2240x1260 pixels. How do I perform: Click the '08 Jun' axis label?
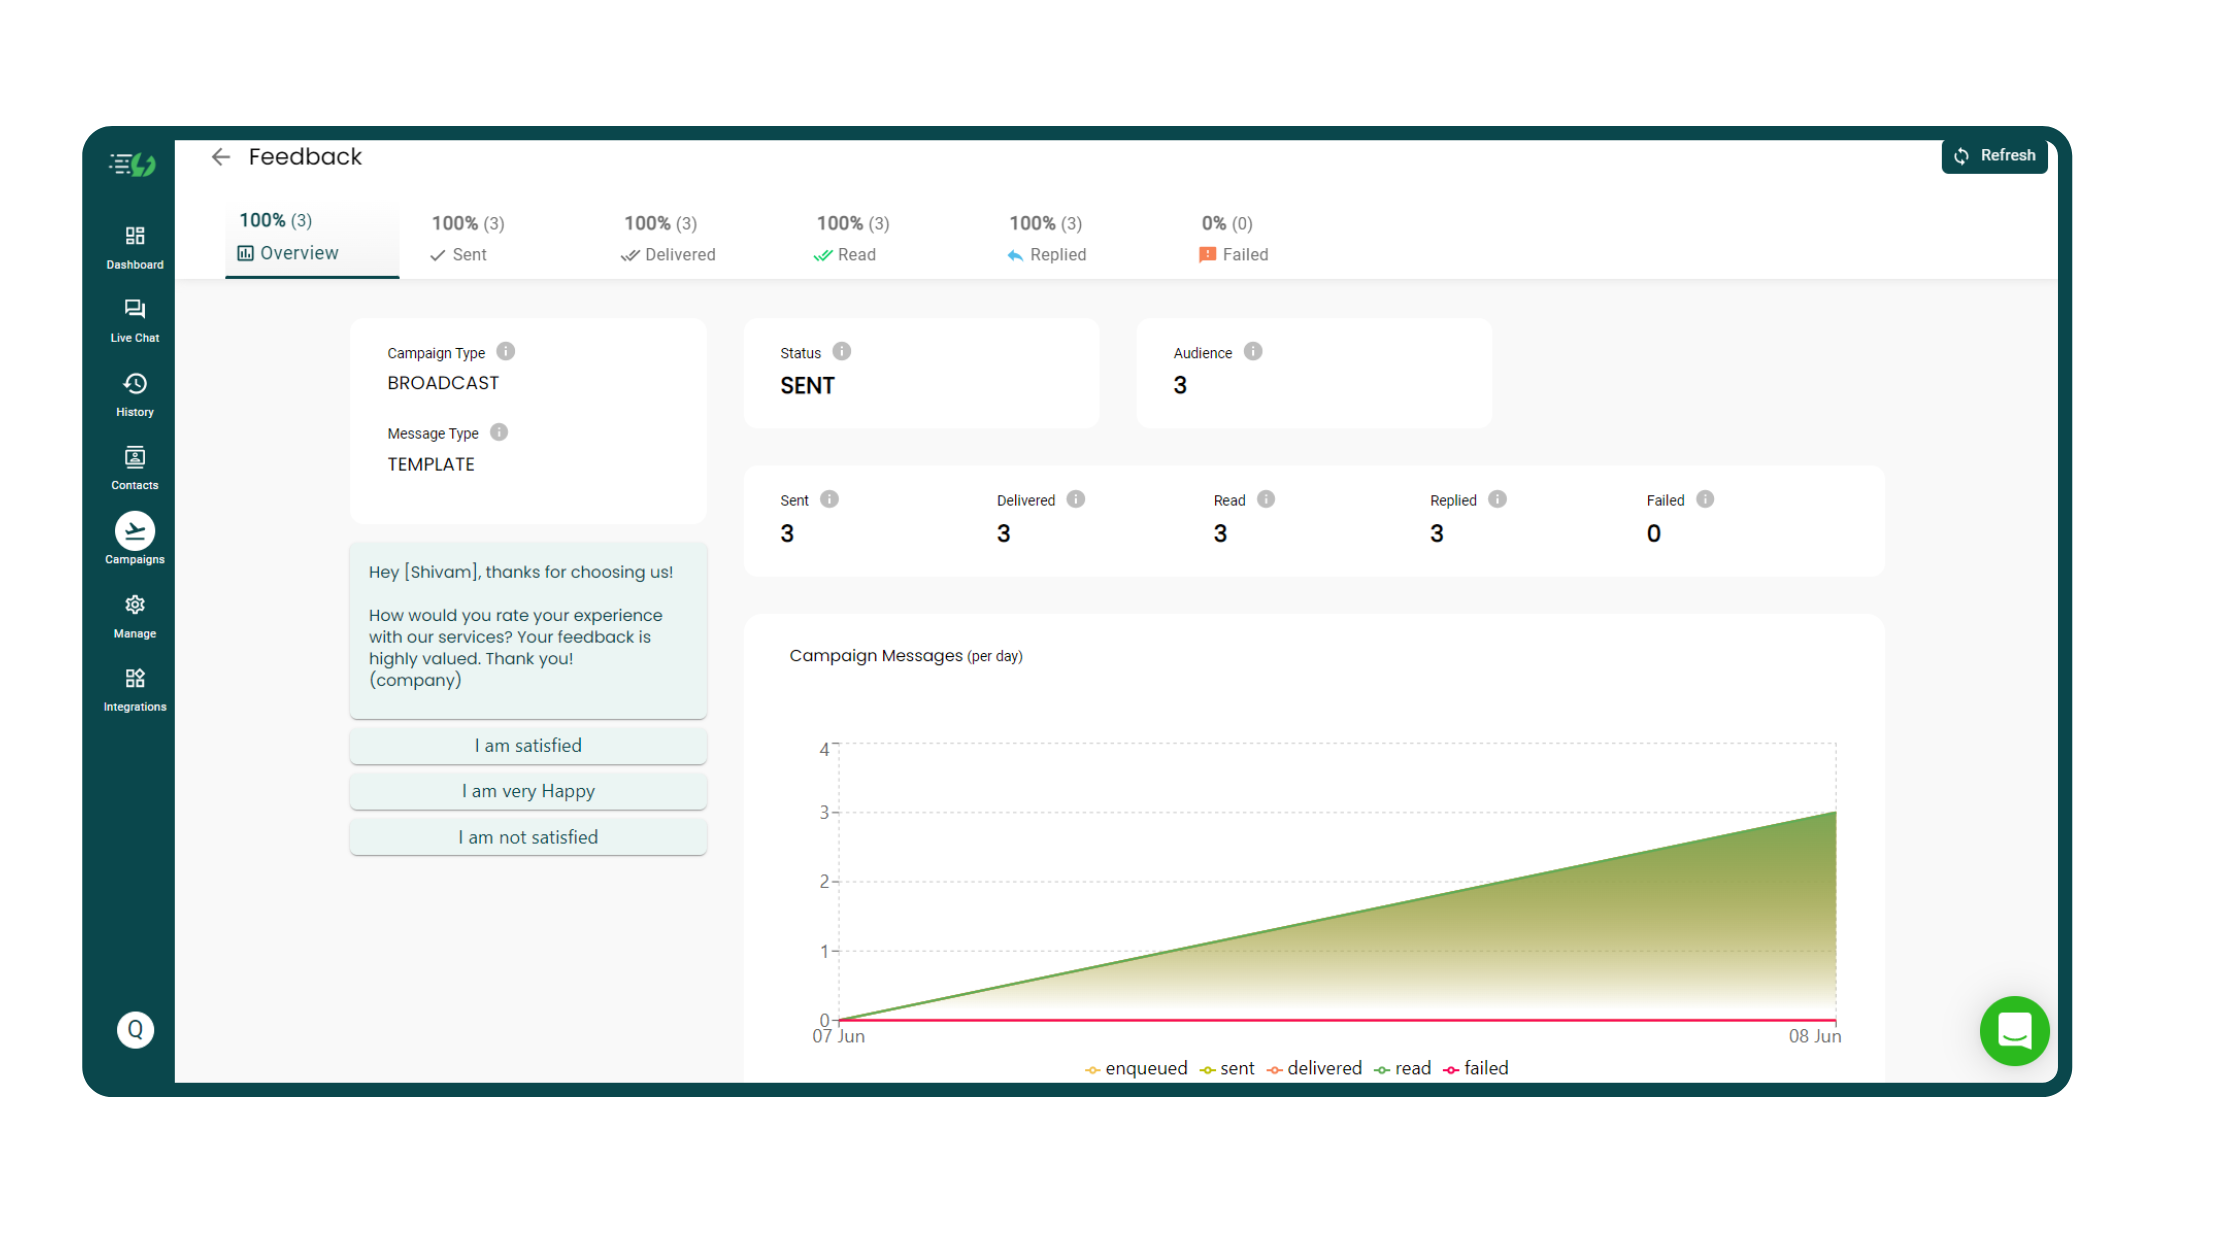tap(1814, 1036)
